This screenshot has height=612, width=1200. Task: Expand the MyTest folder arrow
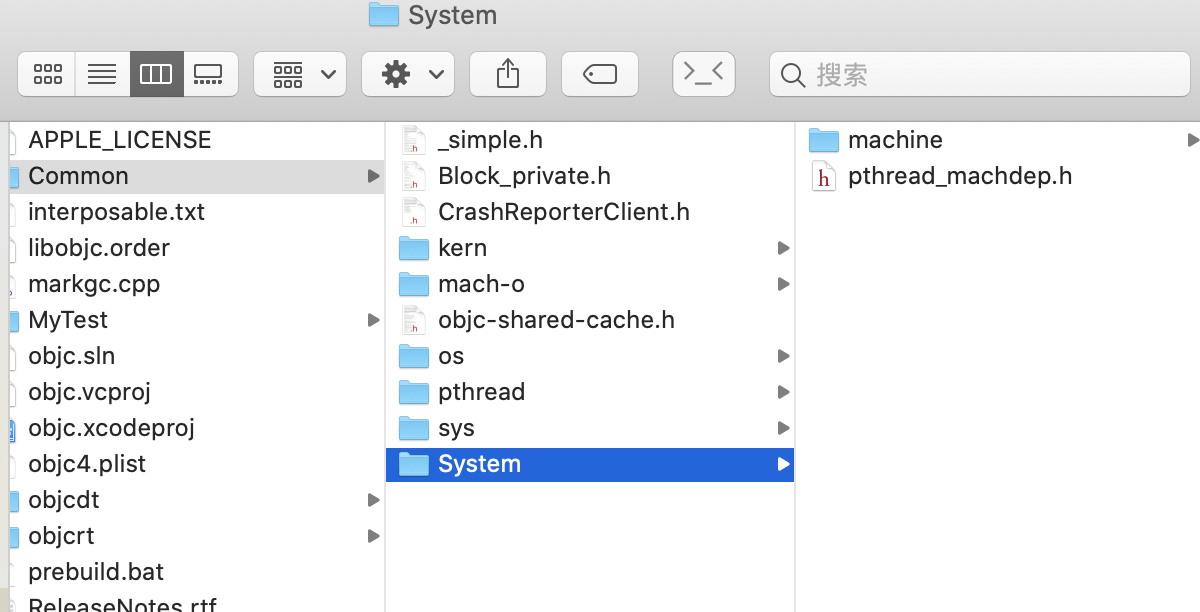pos(373,320)
